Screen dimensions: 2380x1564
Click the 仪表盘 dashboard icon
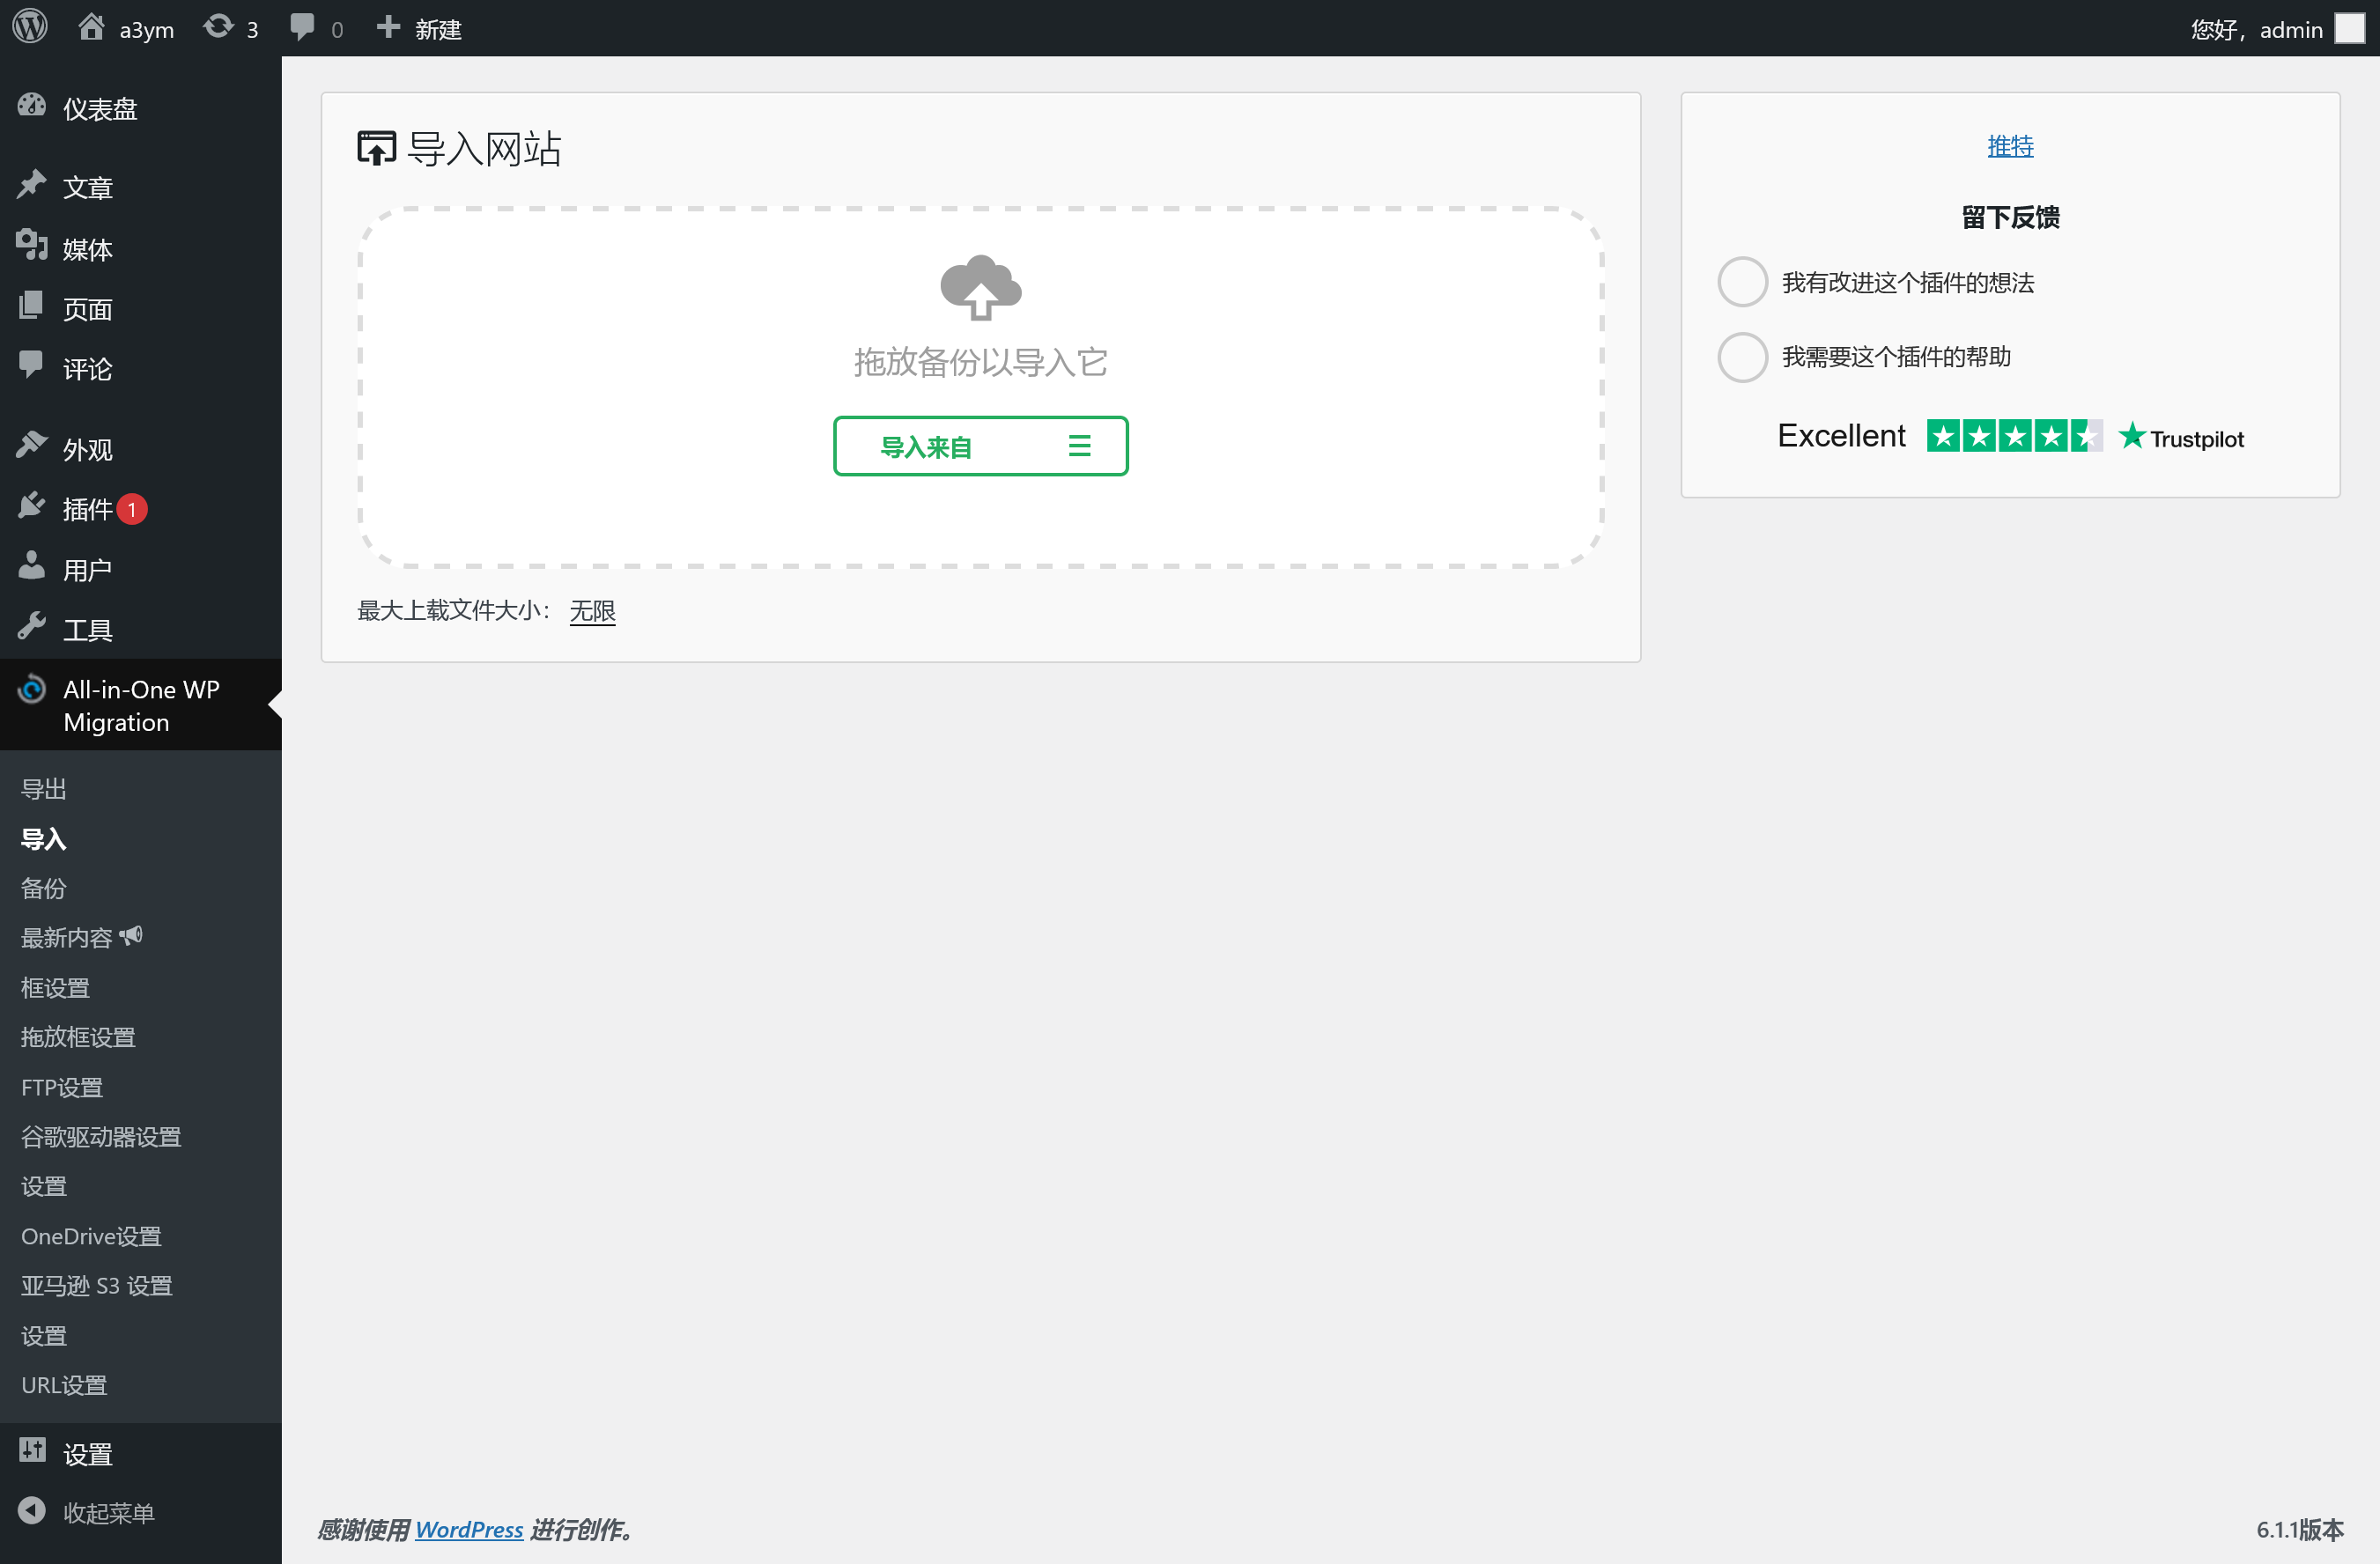click(x=32, y=106)
